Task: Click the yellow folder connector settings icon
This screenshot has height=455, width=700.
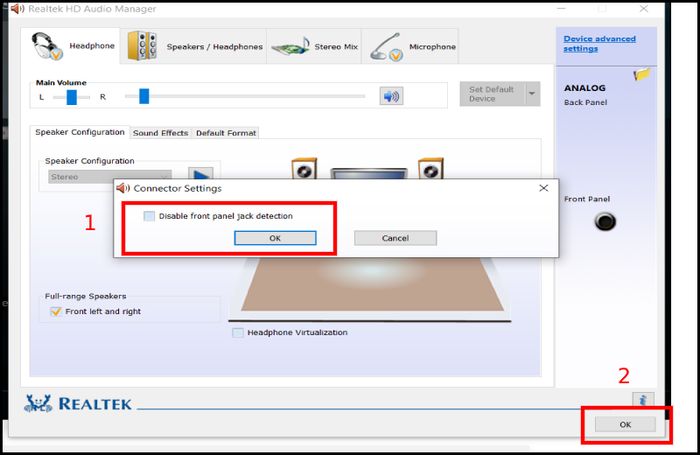Action: coord(642,74)
